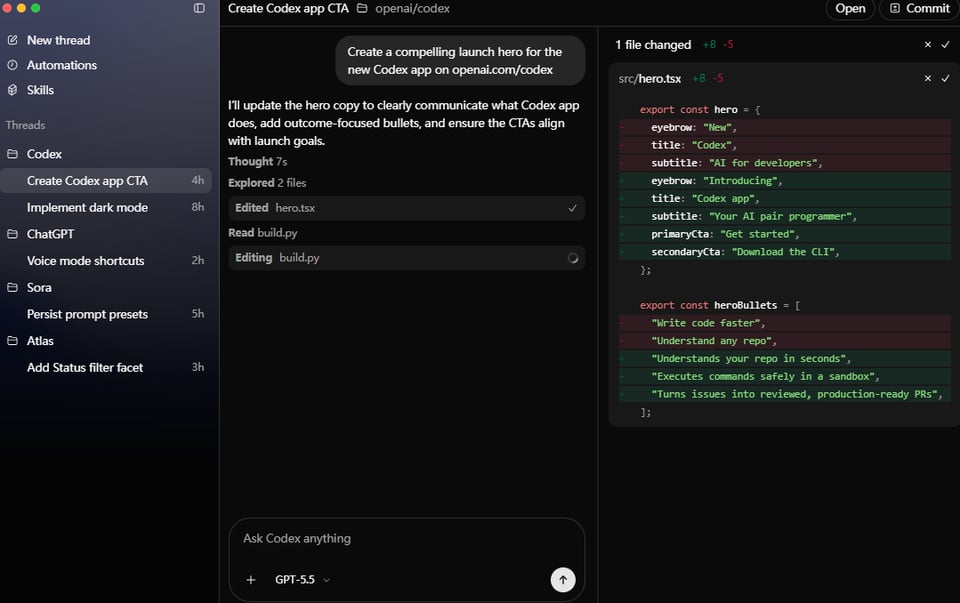Collapse the Sora thread group
Viewport: 960px width, 603px height.
tap(39, 288)
